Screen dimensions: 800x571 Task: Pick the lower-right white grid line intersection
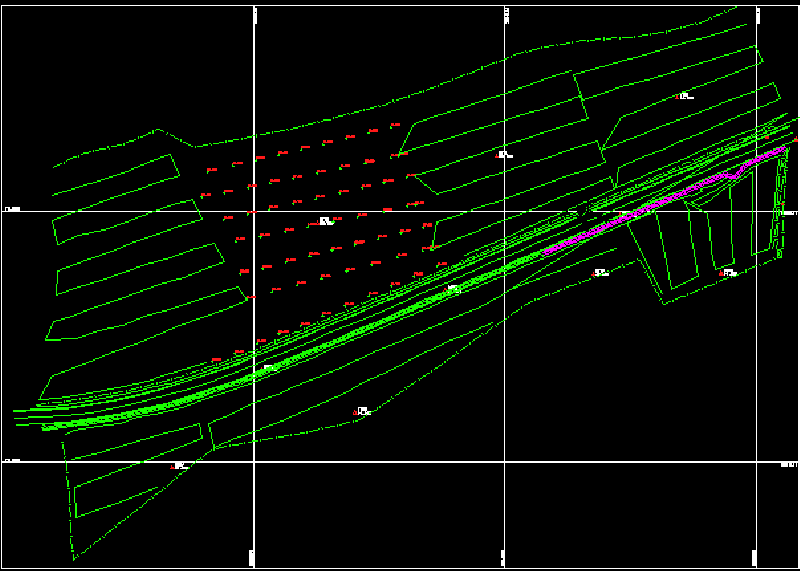tap(757, 462)
